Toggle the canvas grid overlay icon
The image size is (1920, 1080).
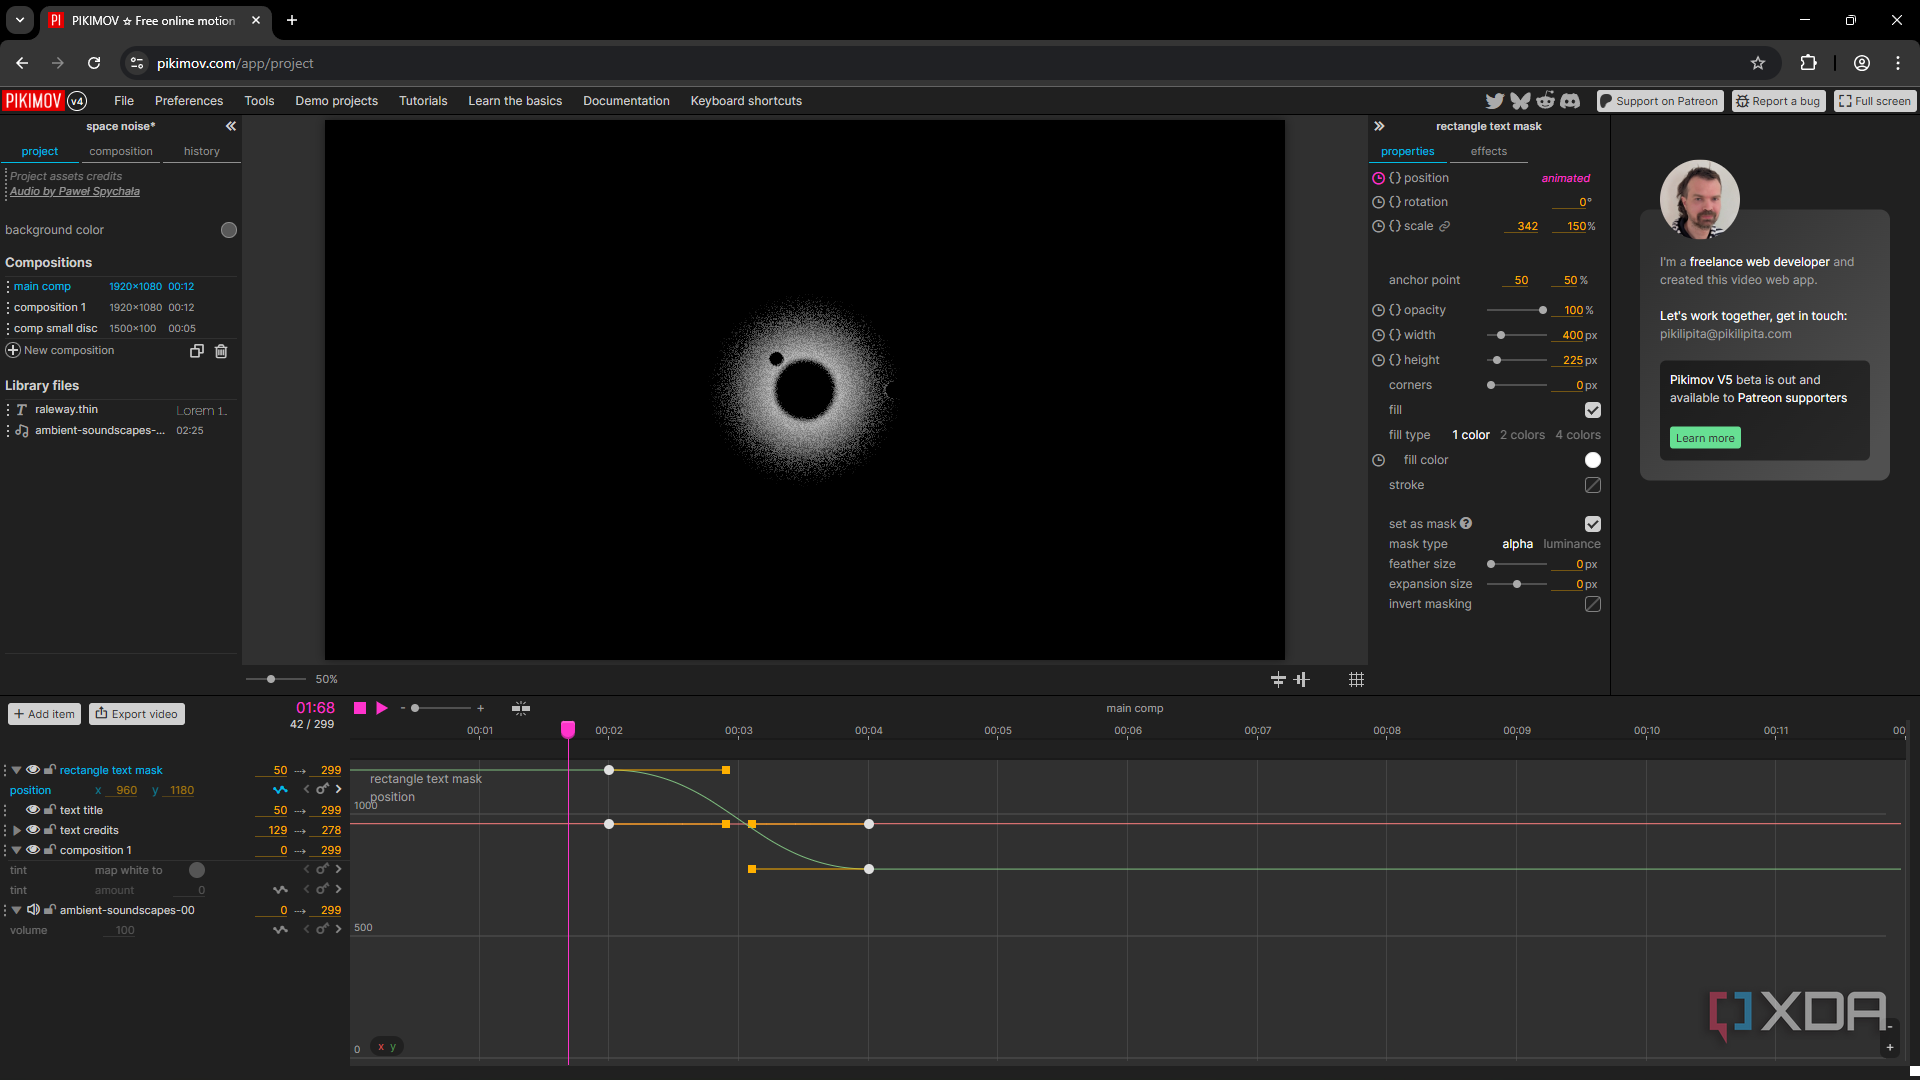[1356, 680]
